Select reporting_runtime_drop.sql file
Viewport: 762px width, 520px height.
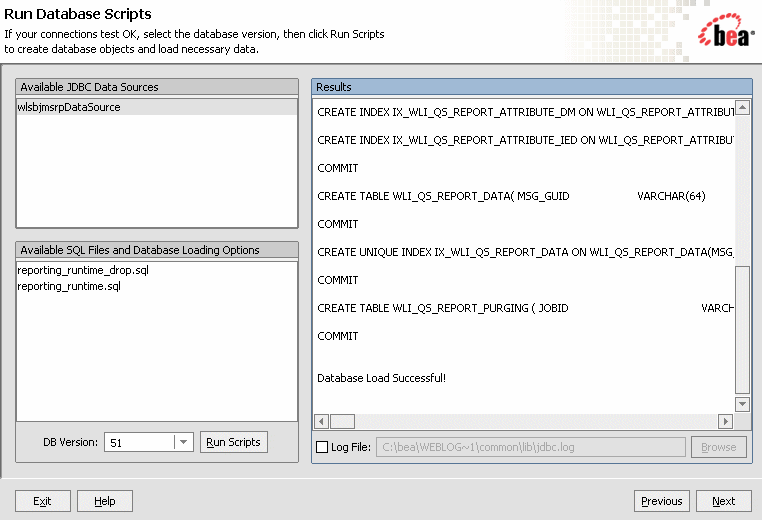point(83,270)
